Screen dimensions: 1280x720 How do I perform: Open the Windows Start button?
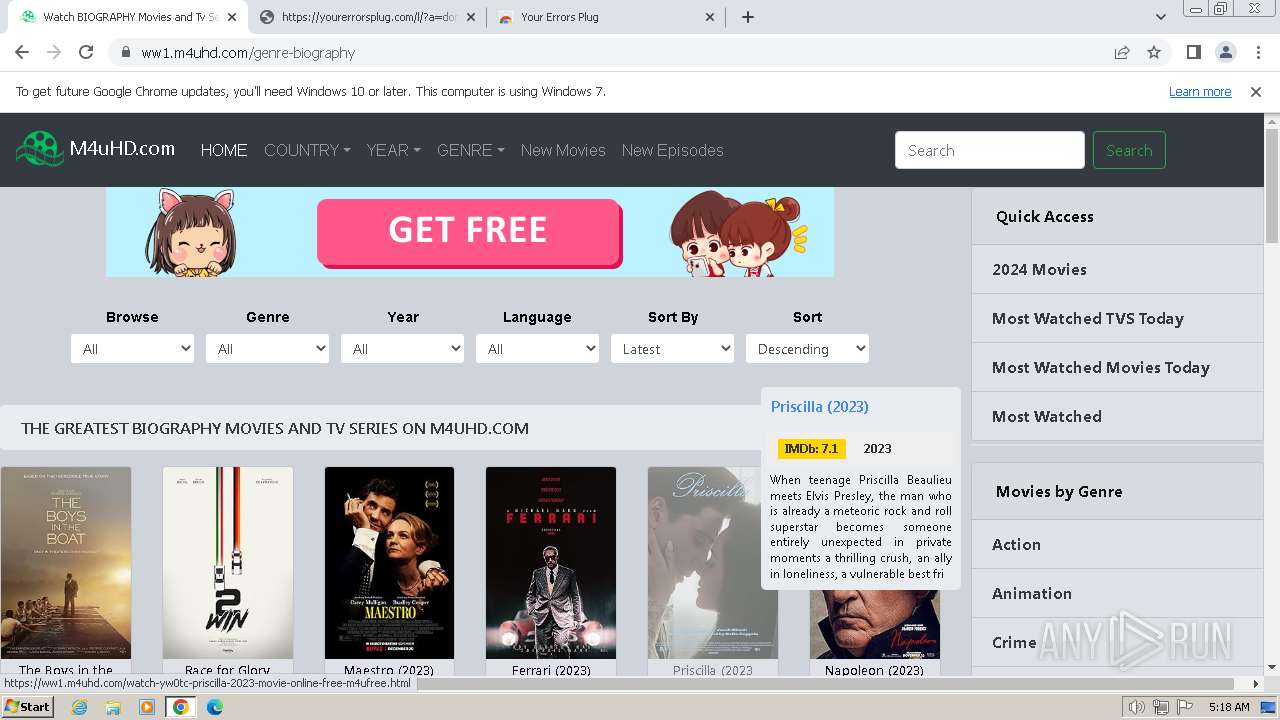(x=27, y=706)
